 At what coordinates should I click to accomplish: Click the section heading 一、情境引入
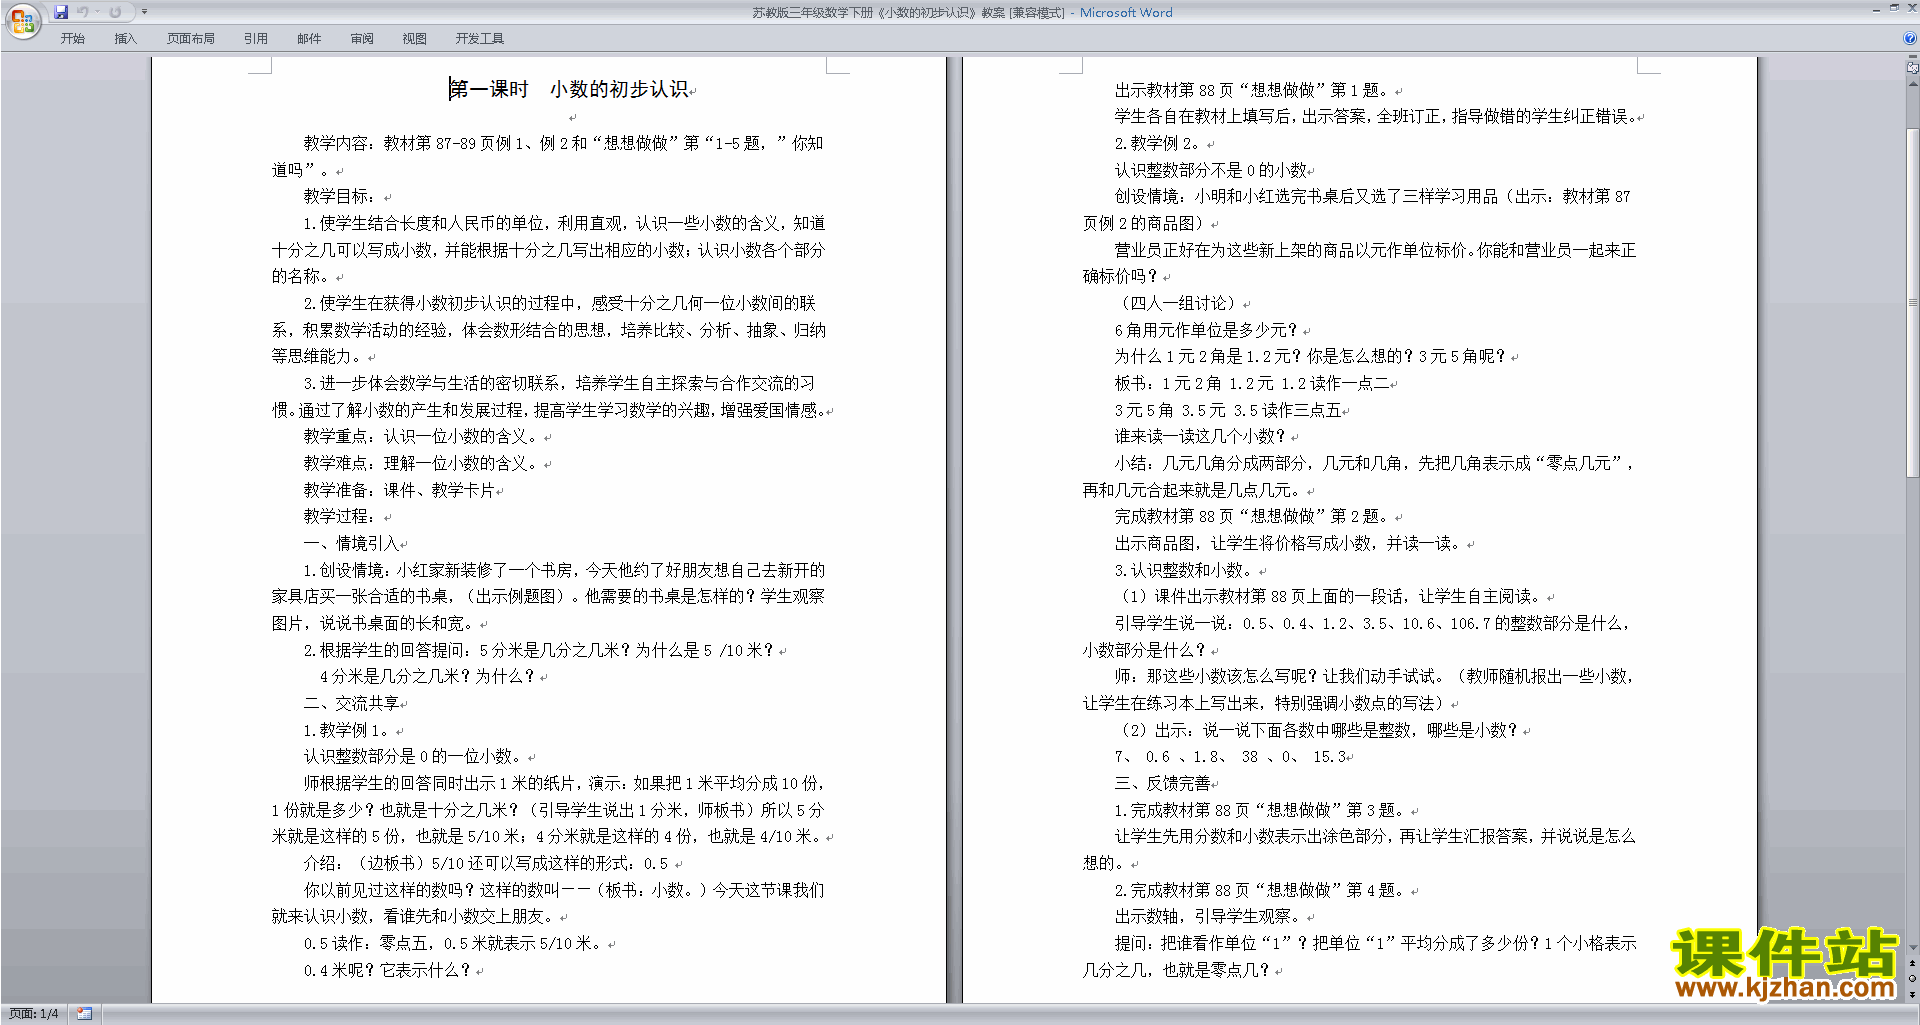click(352, 543)
